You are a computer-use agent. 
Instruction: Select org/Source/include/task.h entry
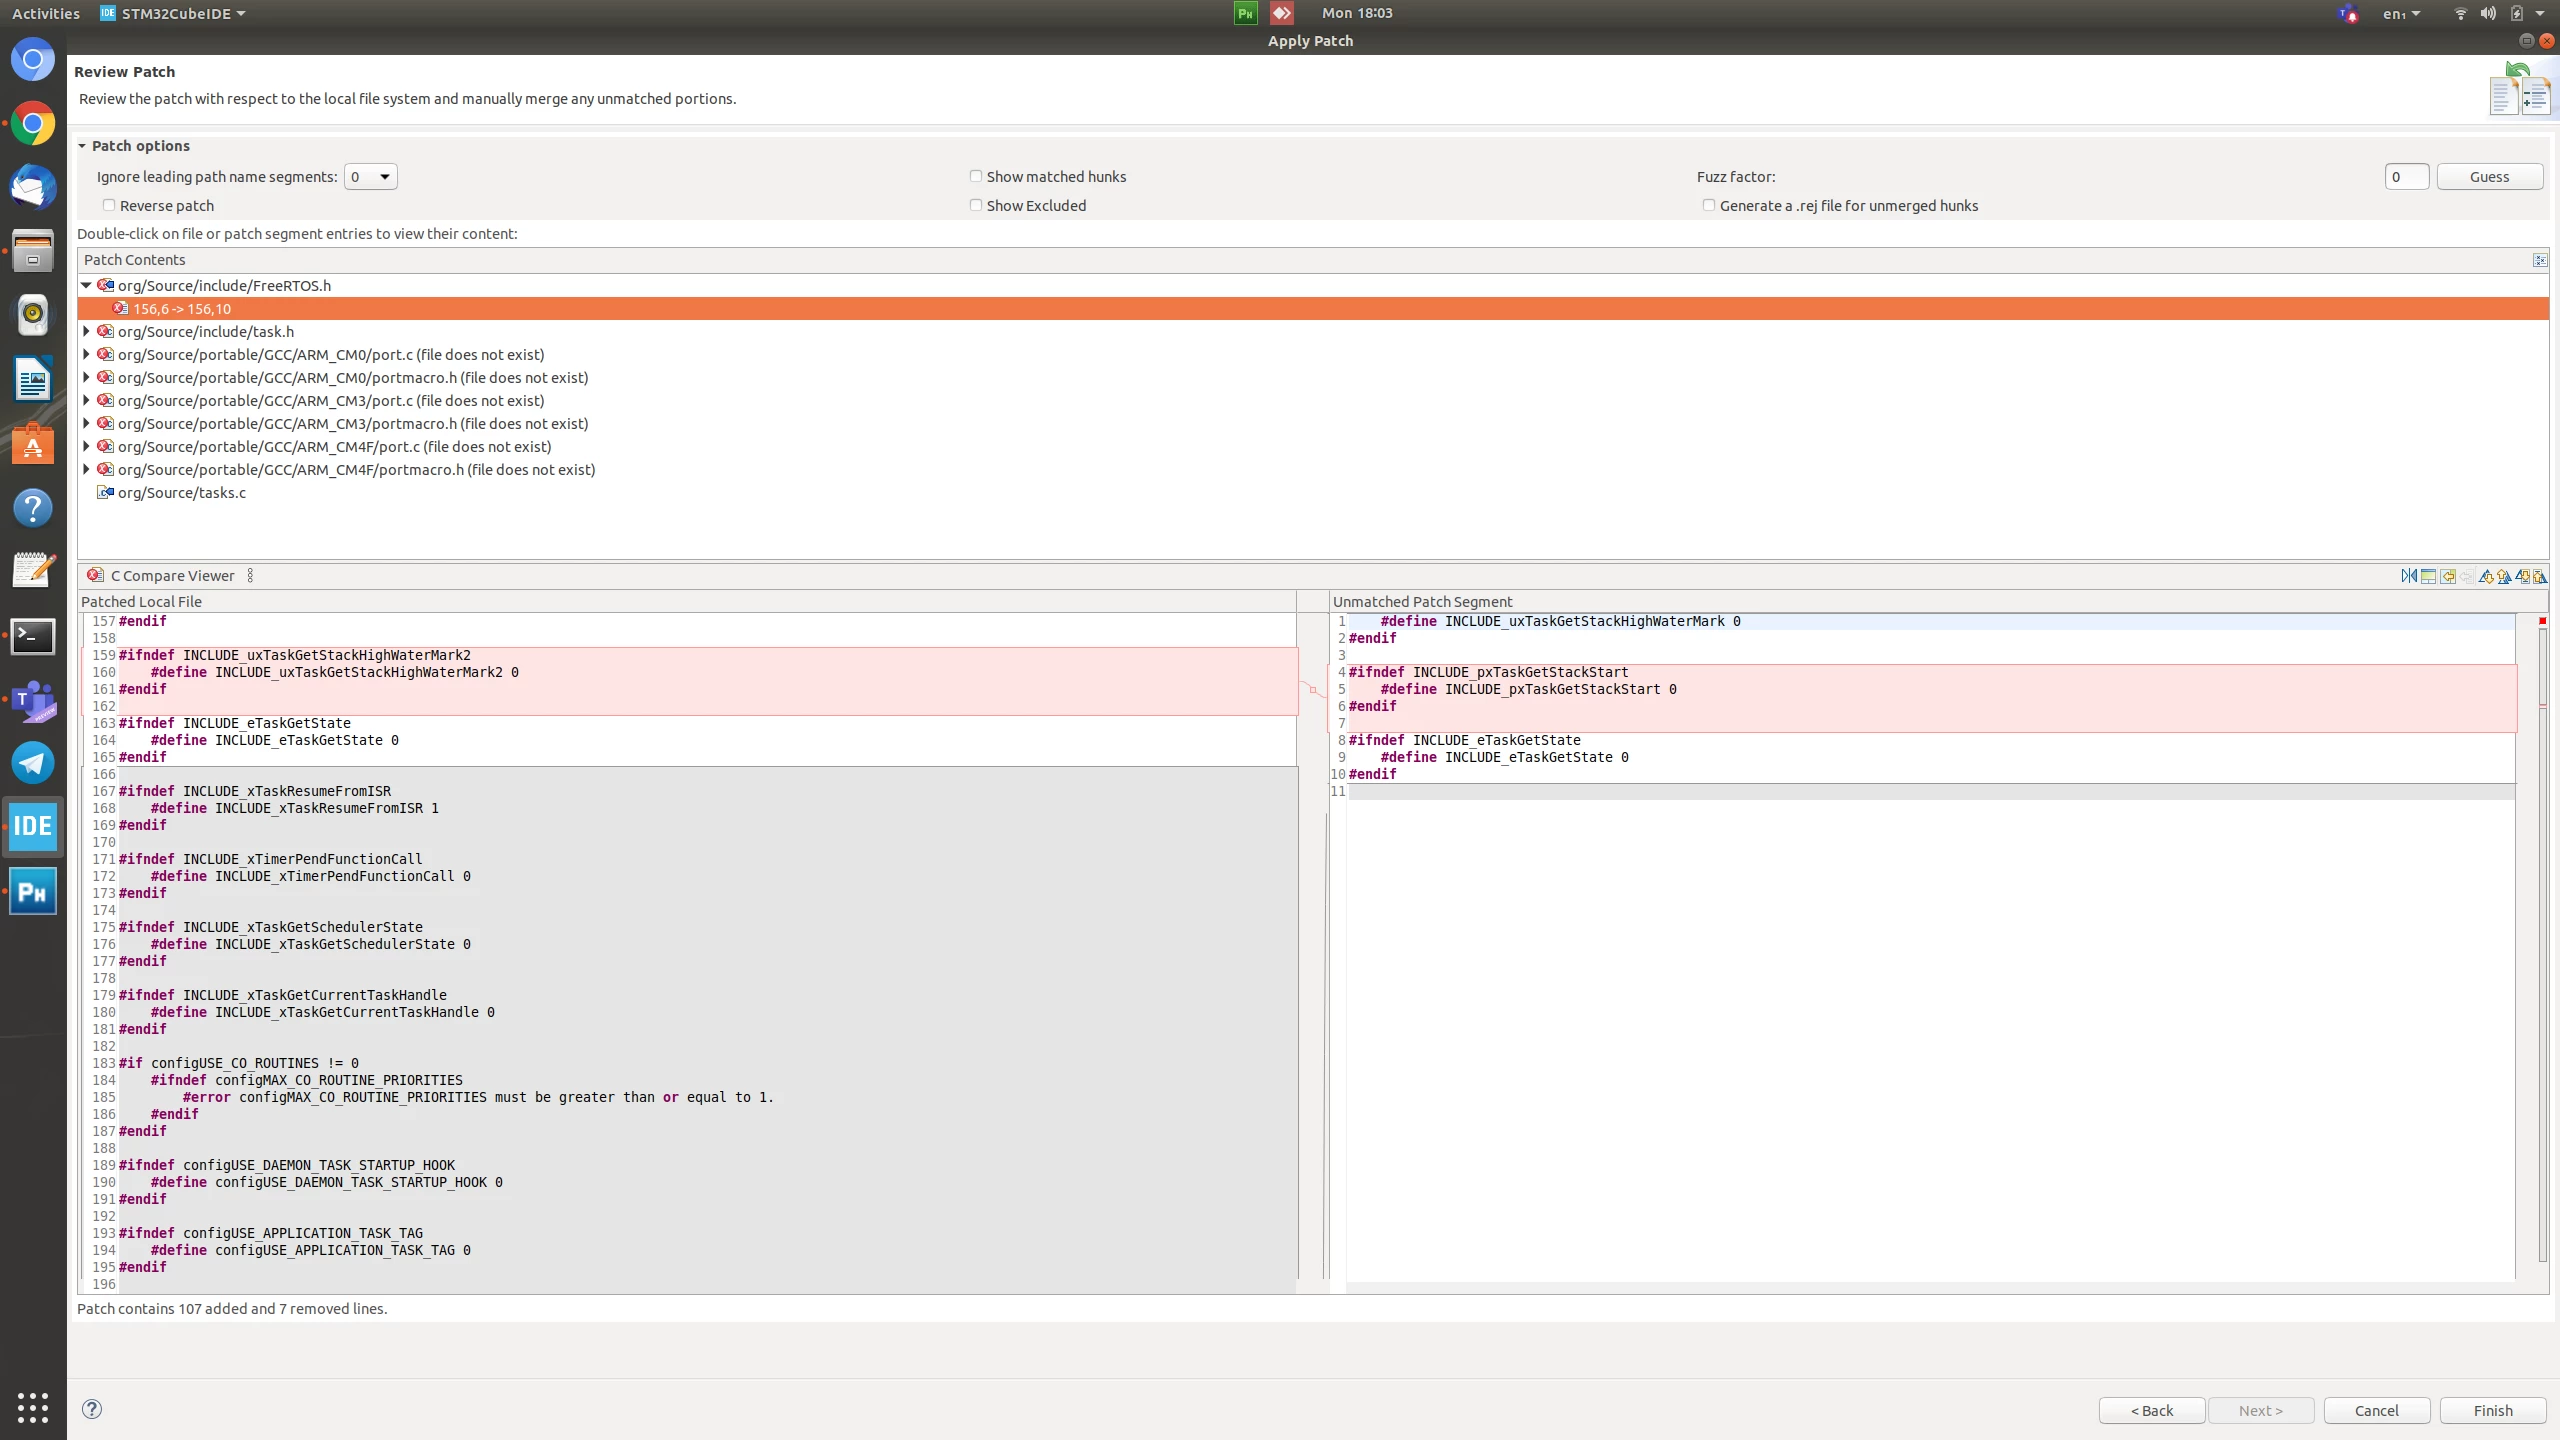click(x=205, y=331)
